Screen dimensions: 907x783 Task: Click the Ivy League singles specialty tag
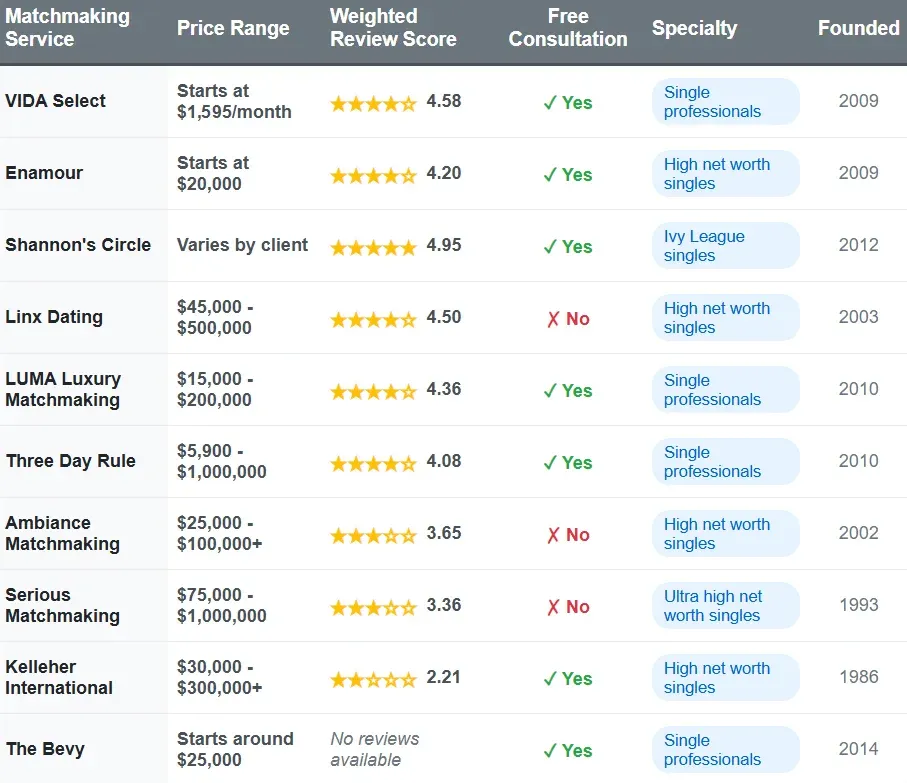[725, 245]
